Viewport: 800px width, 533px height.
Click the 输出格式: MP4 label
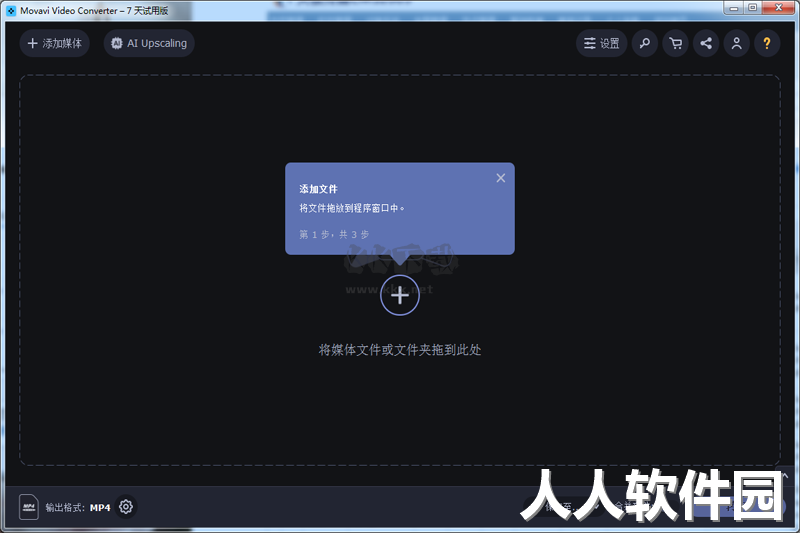click(78, 507)
